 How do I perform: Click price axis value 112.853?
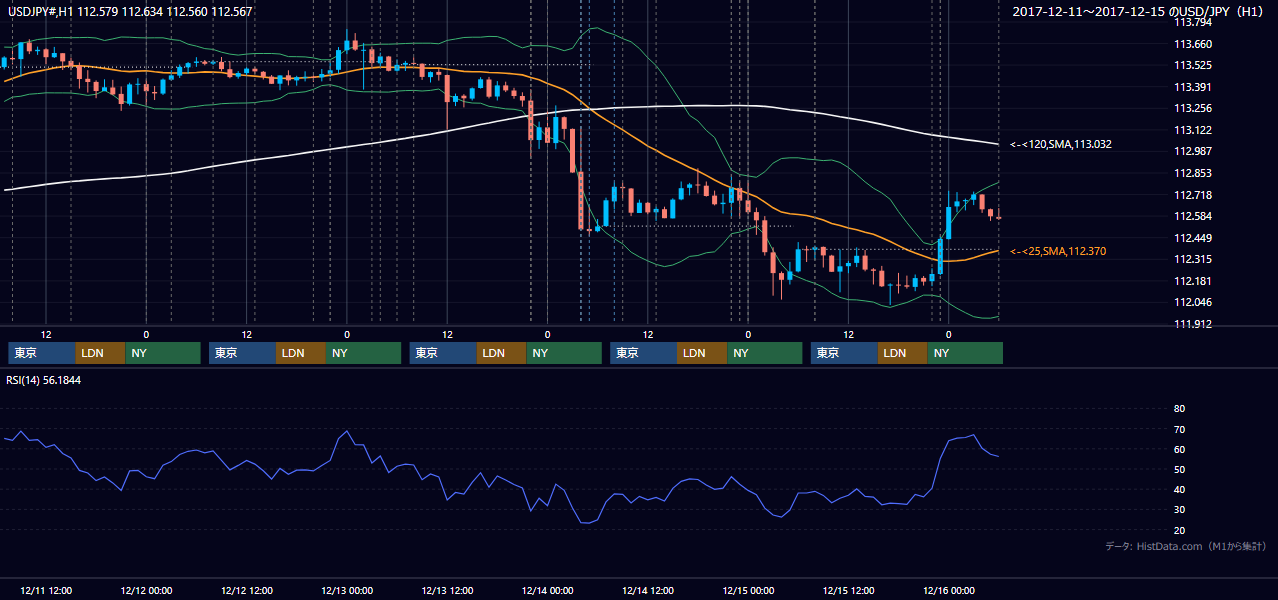(1192, 173)
